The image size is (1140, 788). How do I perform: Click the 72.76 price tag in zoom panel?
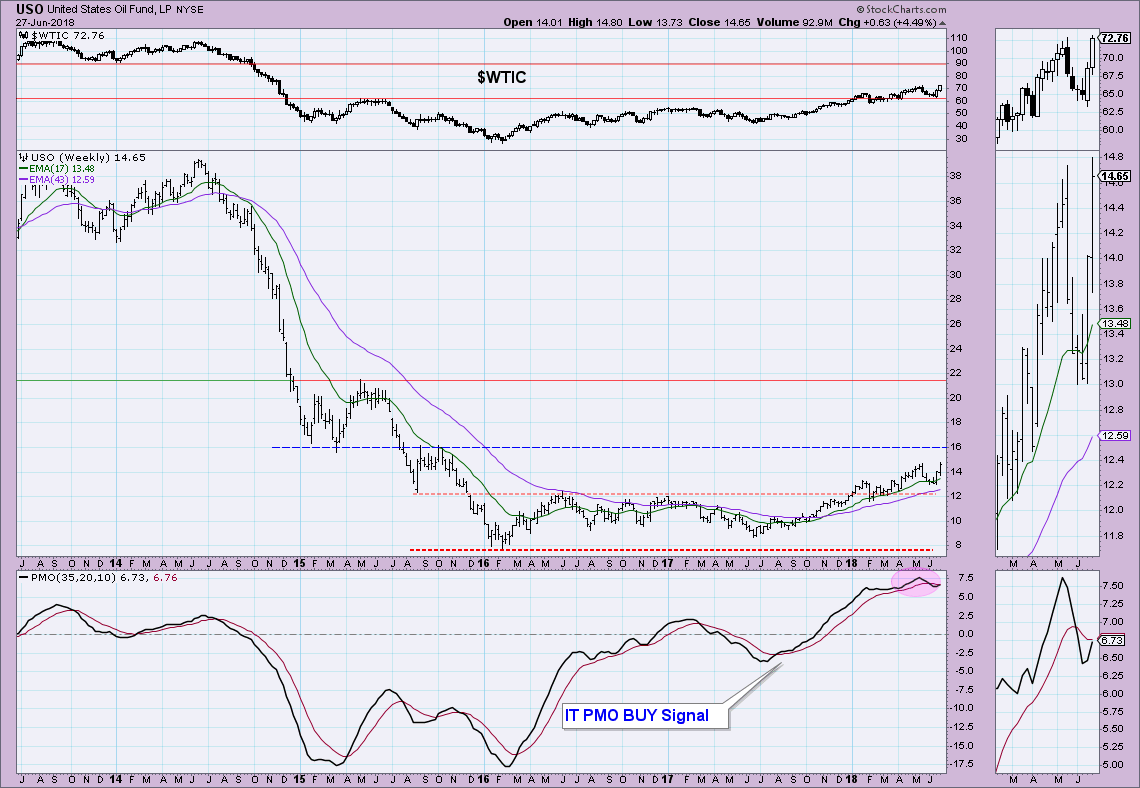(1115, 38)
